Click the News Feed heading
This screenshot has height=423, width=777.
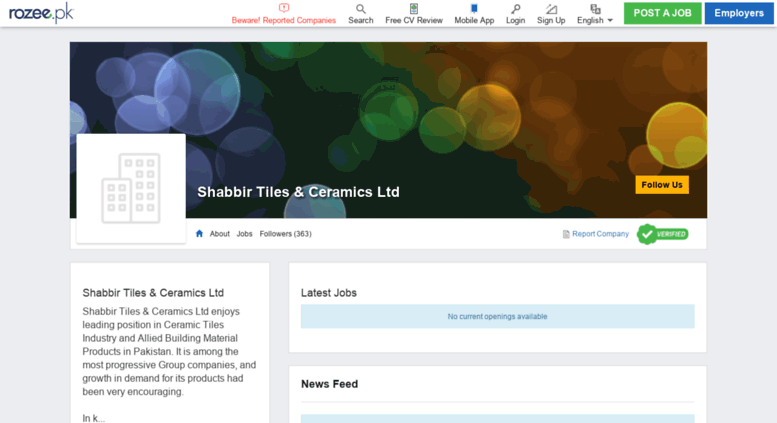pos(330,384)
